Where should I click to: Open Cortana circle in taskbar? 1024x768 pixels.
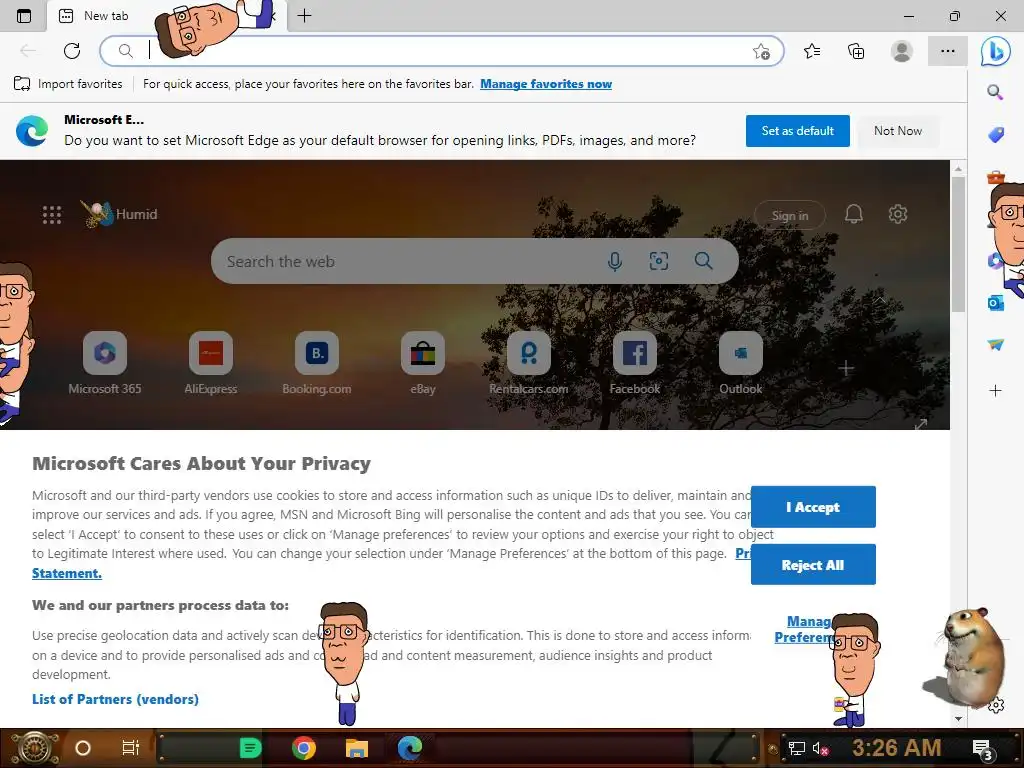[x=82, y=748]
